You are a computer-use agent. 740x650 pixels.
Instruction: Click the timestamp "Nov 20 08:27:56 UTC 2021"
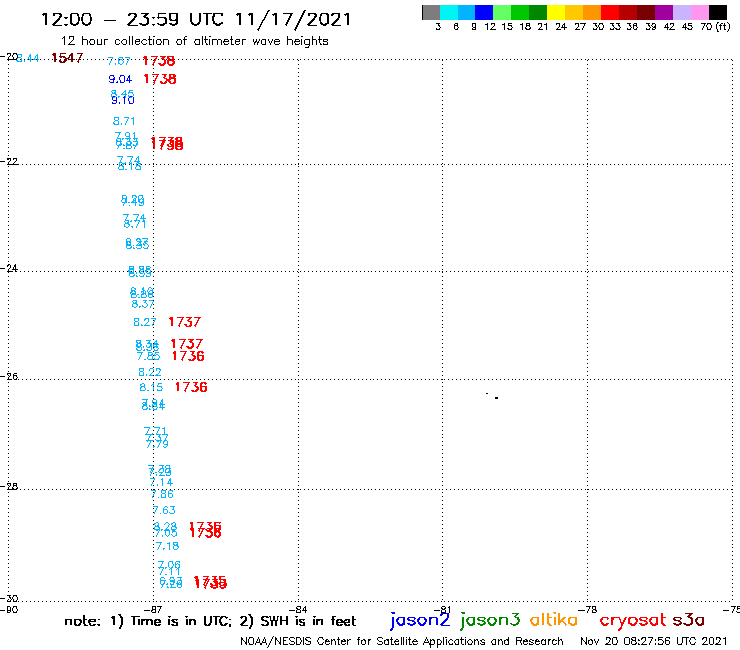tap(654, 641)
